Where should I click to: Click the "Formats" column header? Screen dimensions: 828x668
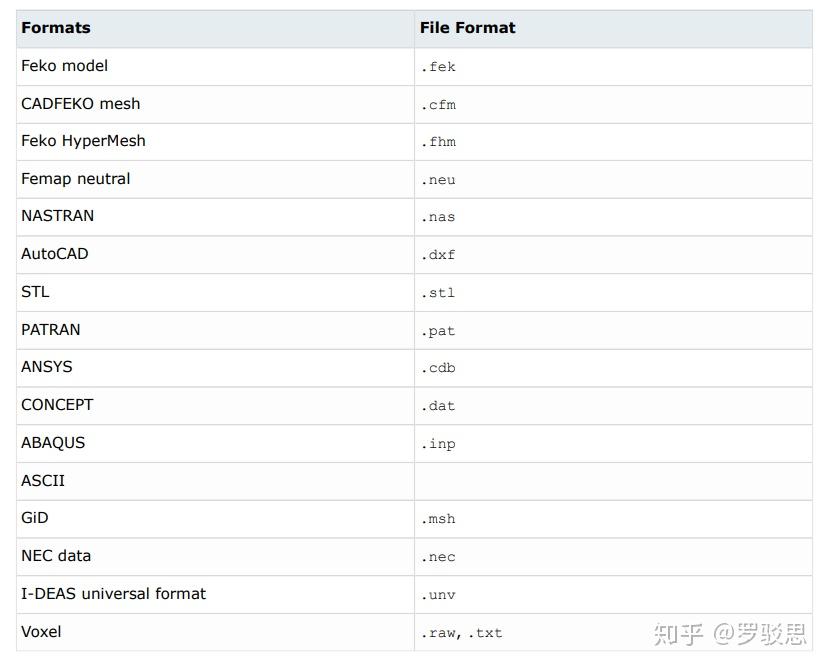(56, 28)
